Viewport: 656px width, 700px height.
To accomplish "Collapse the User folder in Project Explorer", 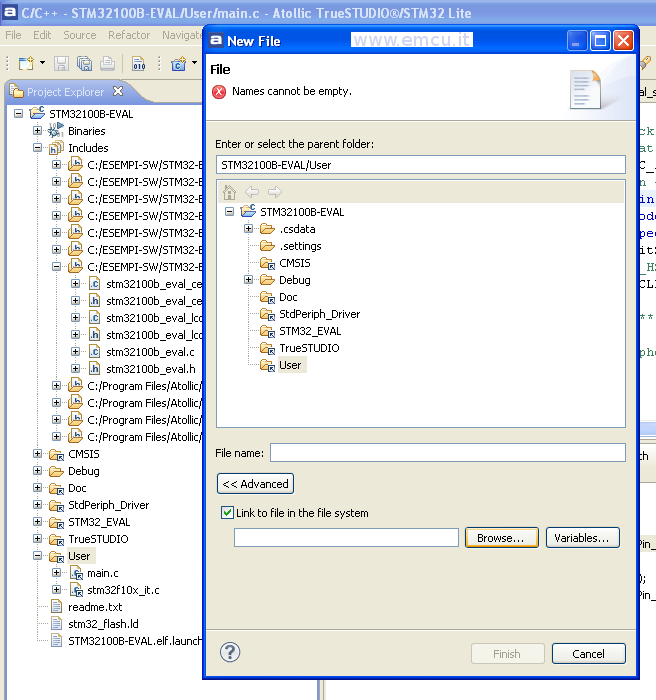I will coord(38,556).
